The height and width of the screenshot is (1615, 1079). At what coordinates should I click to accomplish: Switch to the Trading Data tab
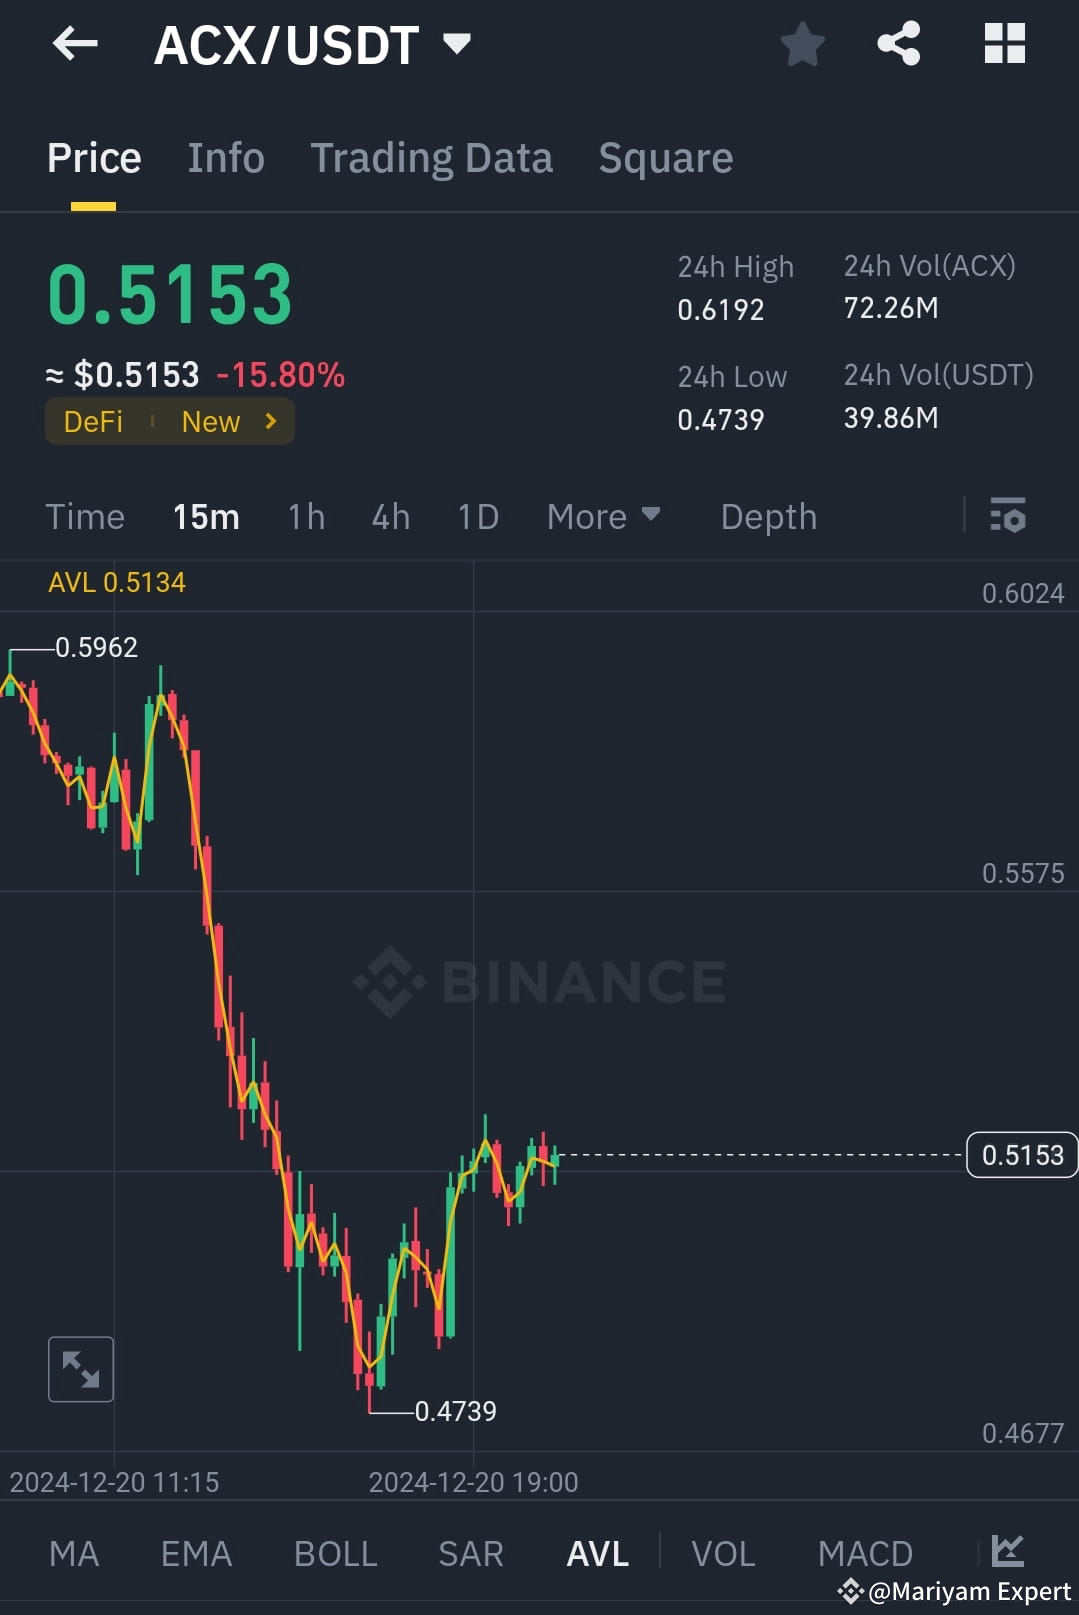pos(432,158)
